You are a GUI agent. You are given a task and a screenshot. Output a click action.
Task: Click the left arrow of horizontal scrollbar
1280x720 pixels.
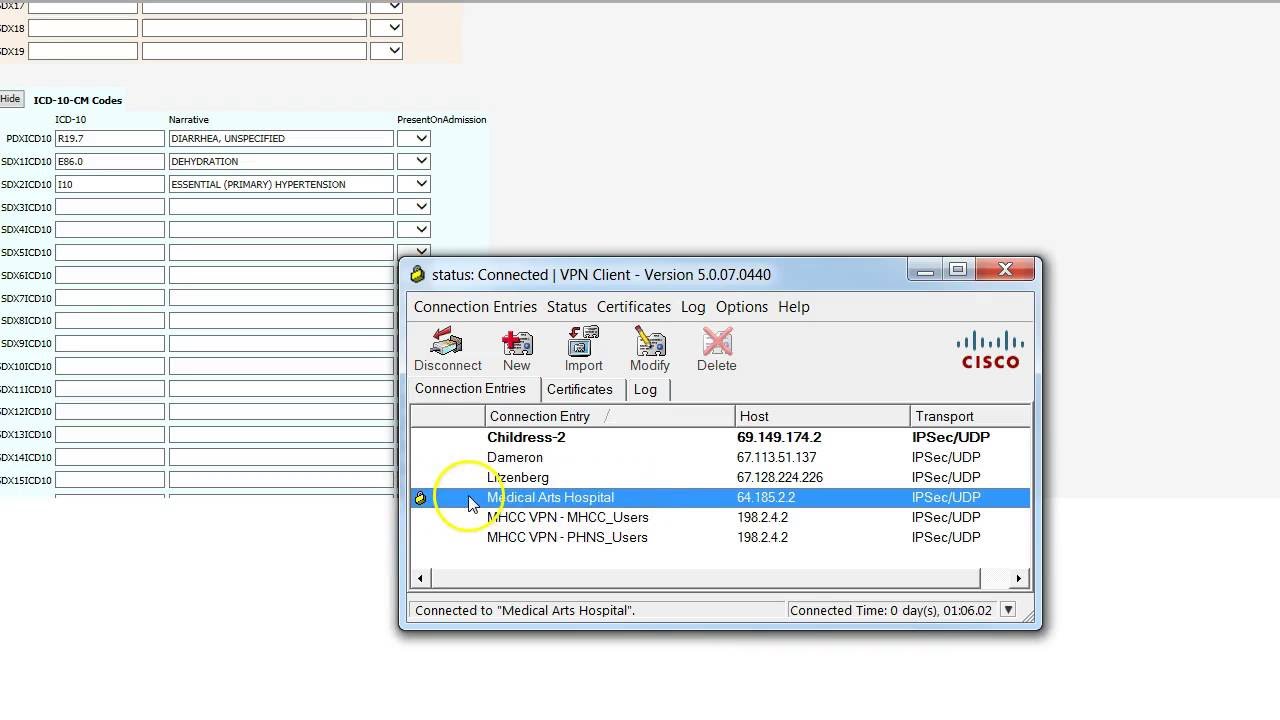[x=420, y=578]
